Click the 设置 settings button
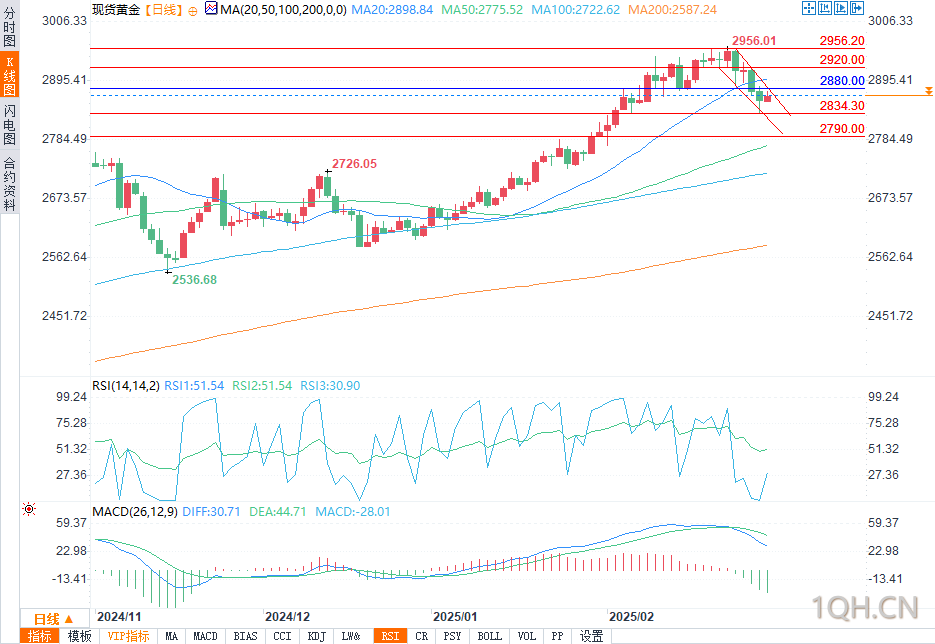 [x=592, y=636]
